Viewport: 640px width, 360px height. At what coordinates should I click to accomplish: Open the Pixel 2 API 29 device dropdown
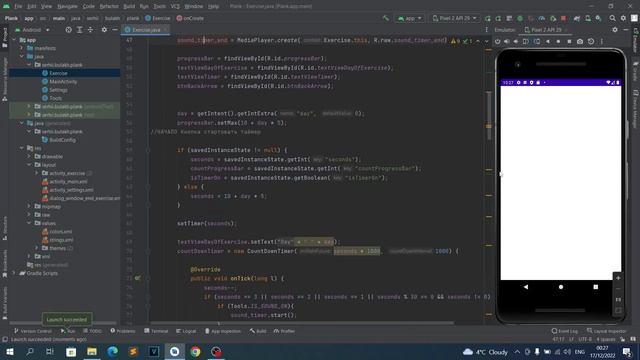[454, 18]
